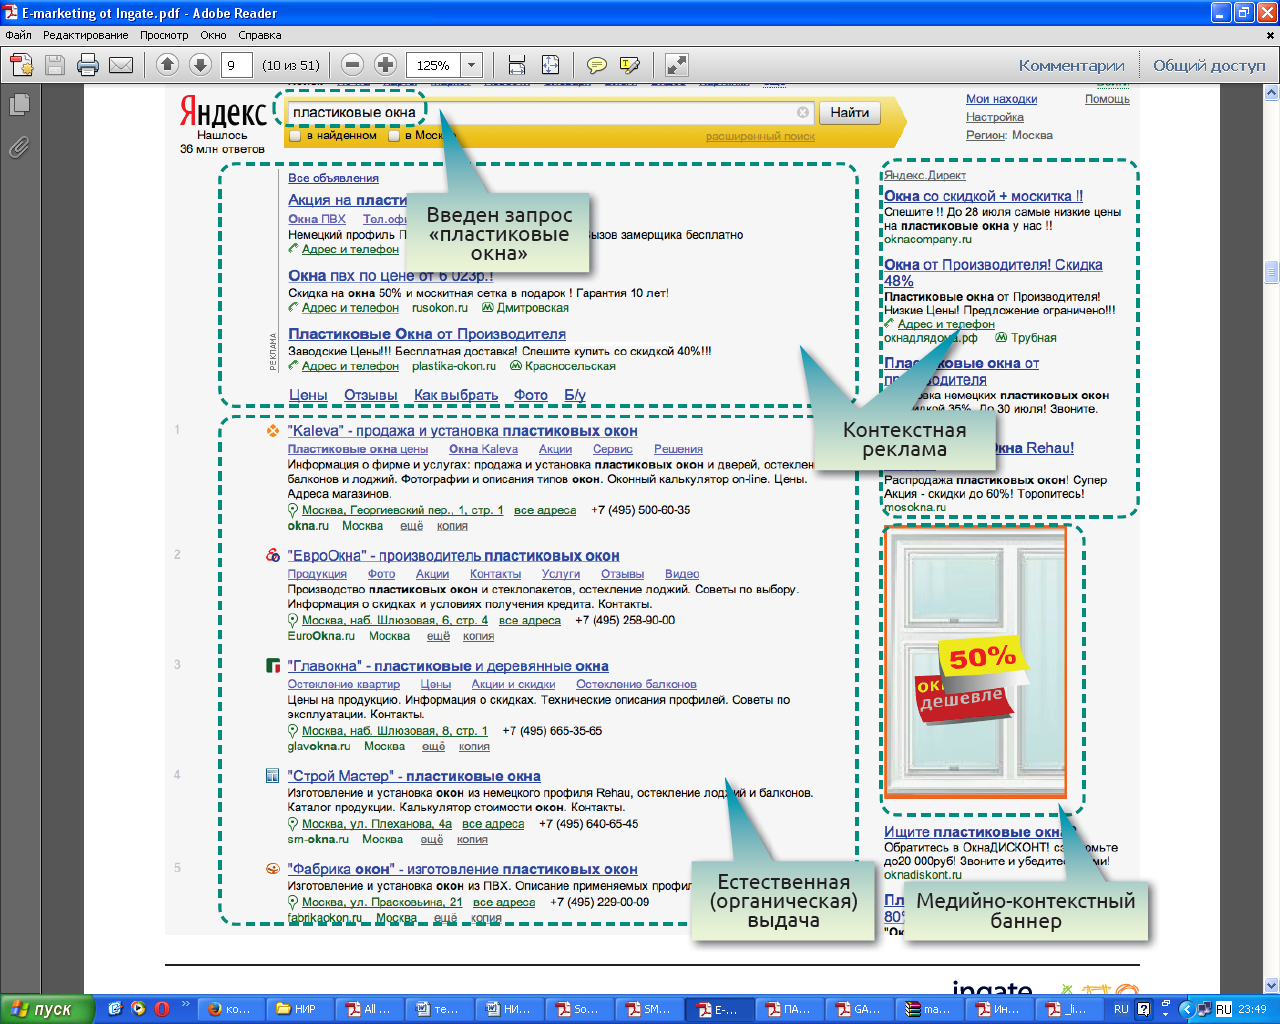Open the 'Помощь' link
1280x1024 pixels.
point(1107,99)
